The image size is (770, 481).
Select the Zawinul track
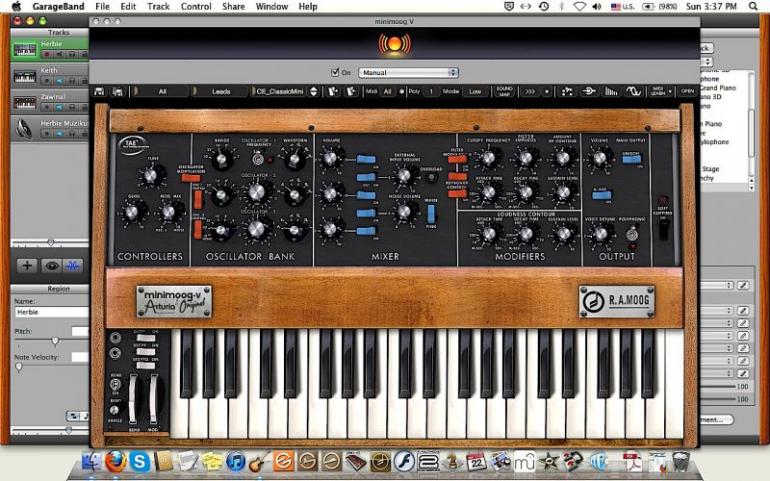coord(50,102)
